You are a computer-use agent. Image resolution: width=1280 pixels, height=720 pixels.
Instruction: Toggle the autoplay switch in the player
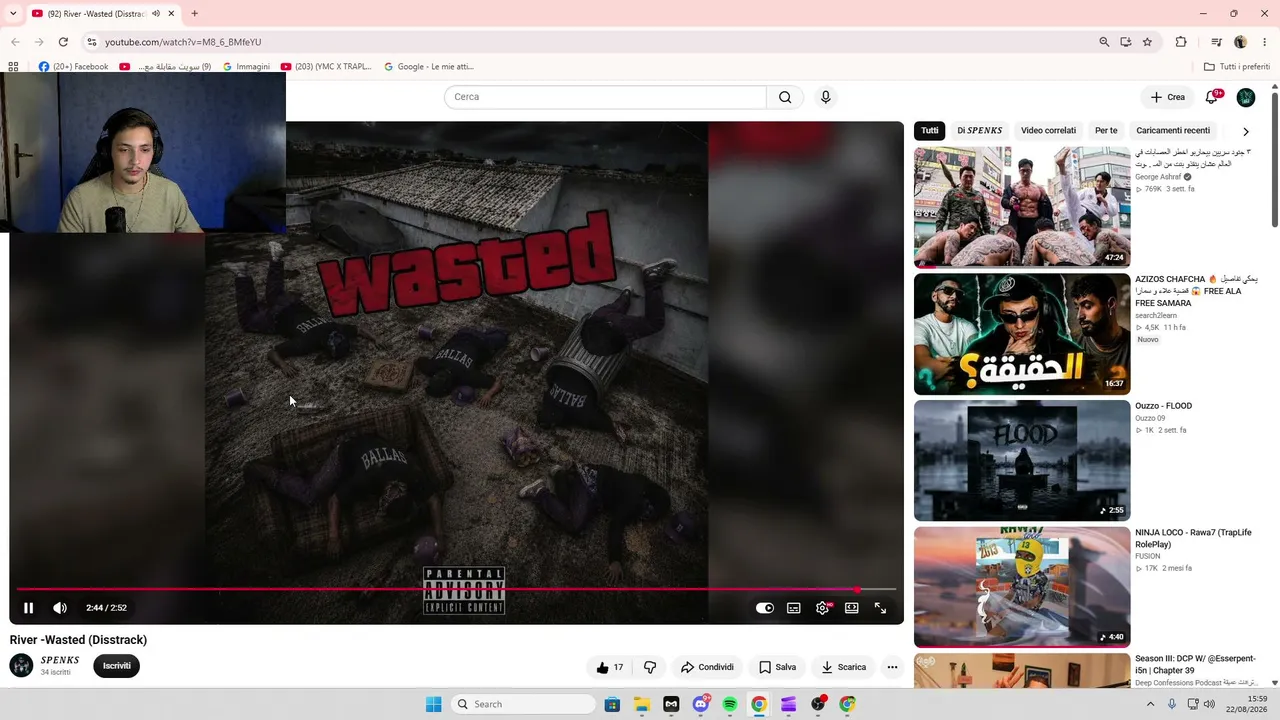[765, 608]
